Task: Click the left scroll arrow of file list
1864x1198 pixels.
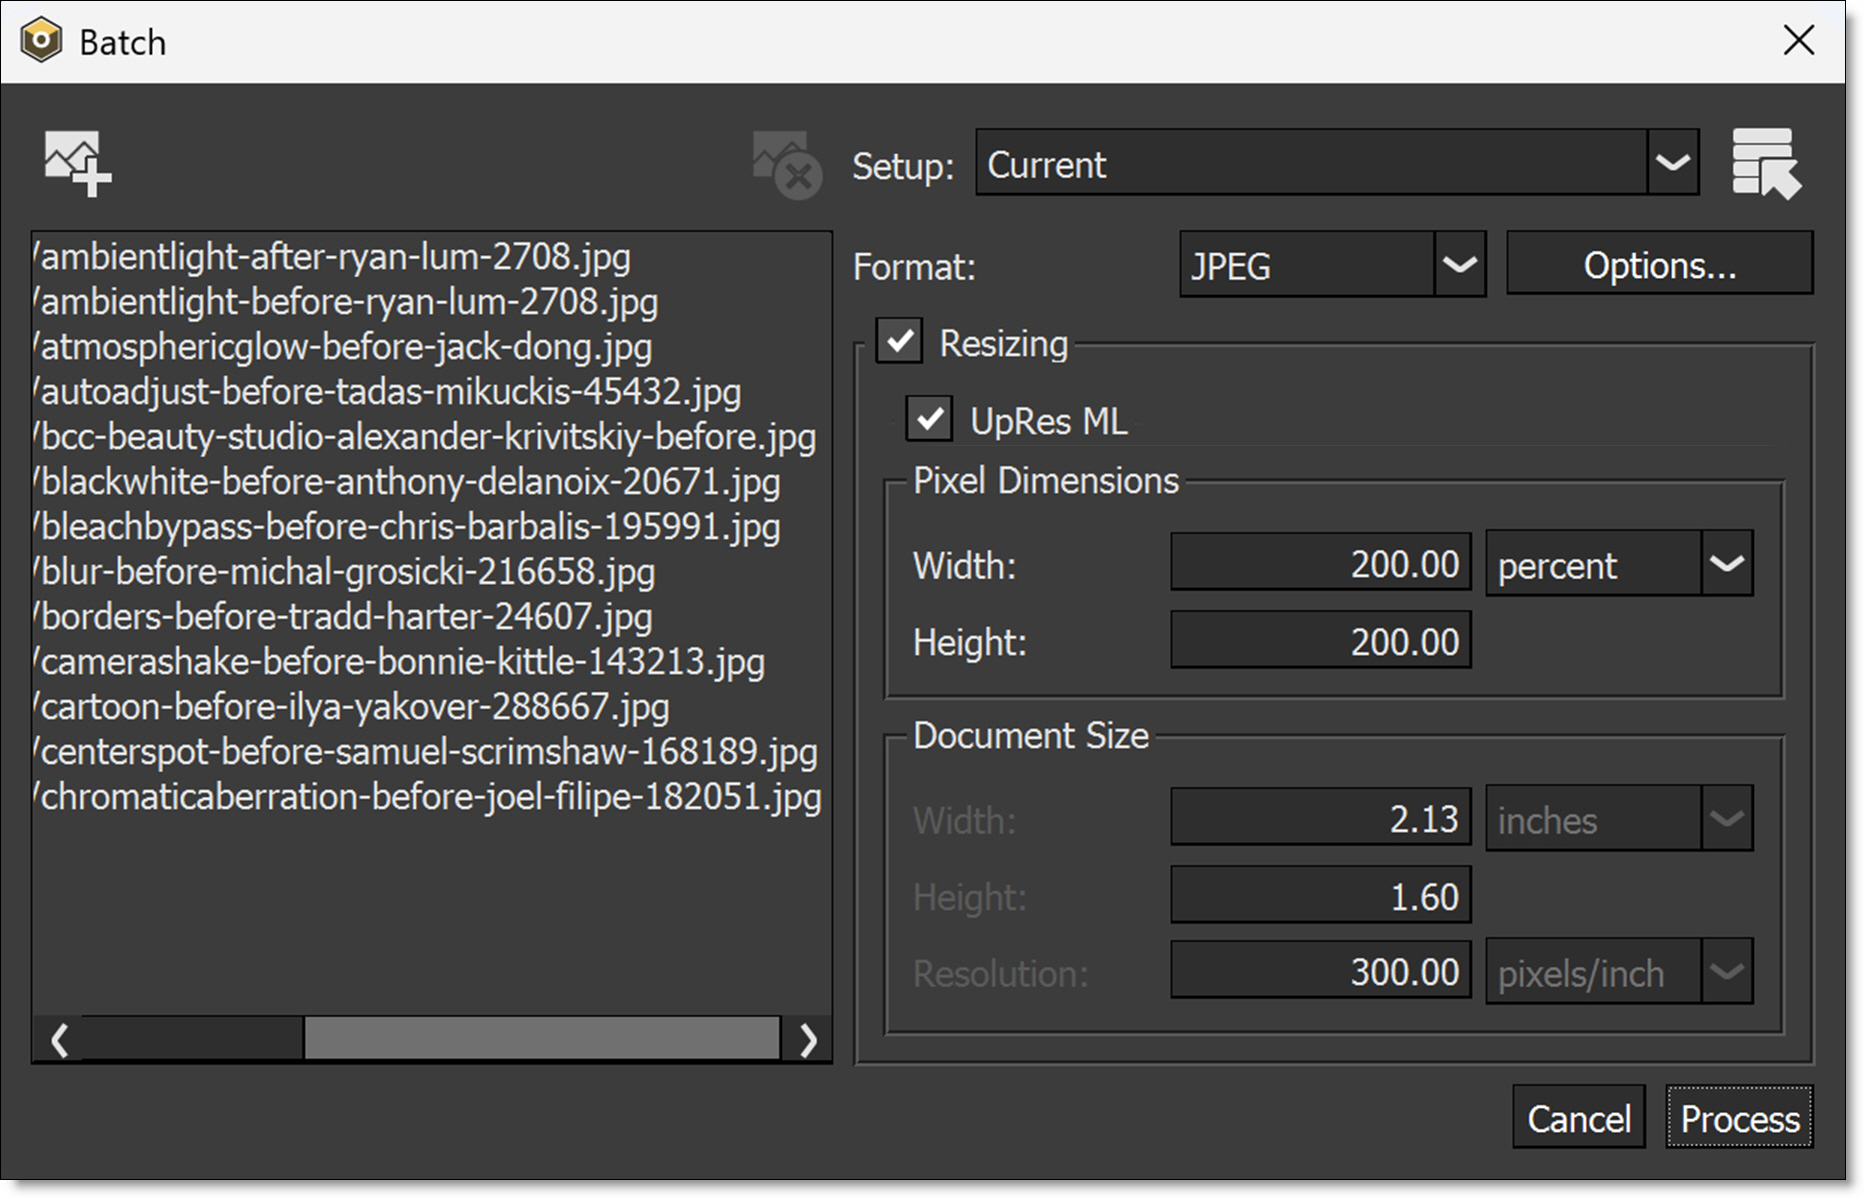Action: (59, 1040)
